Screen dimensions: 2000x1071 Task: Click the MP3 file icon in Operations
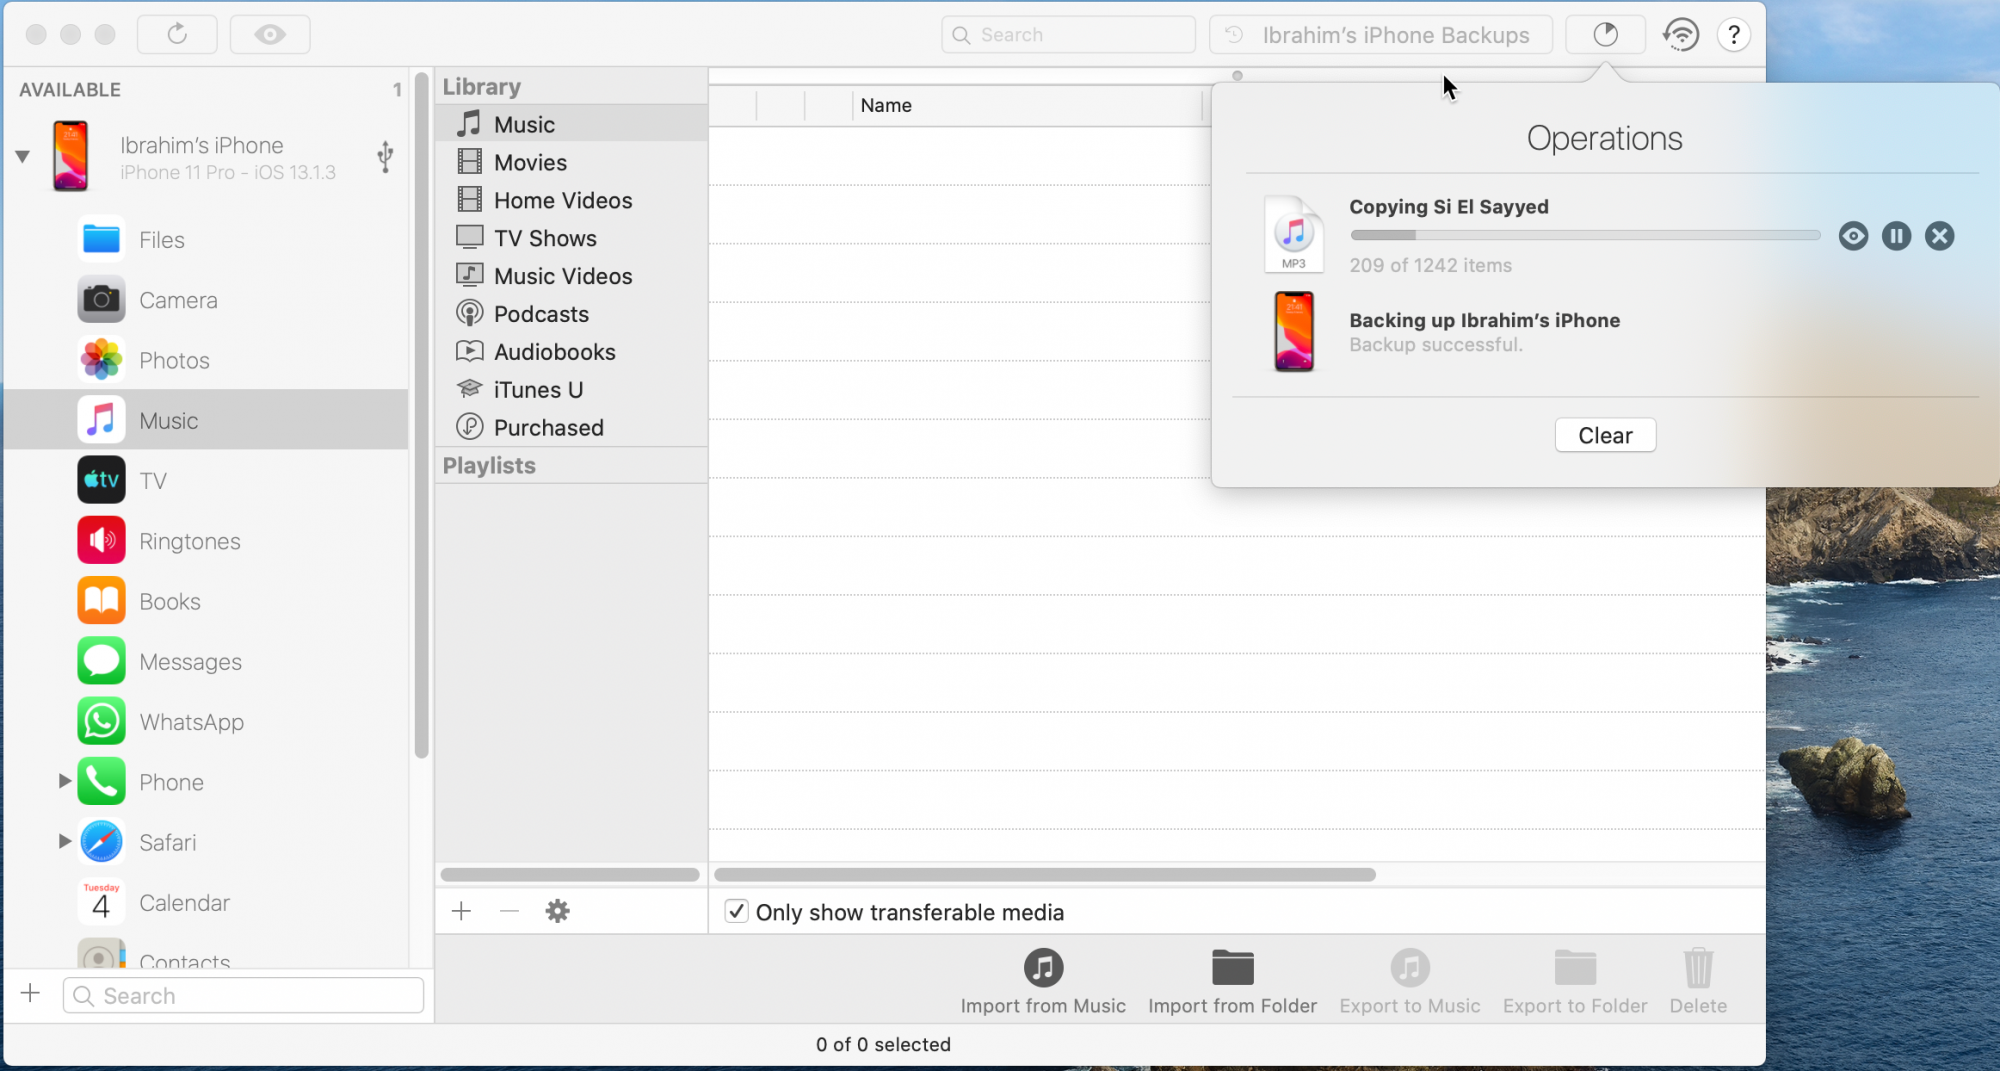(1294, 234)
